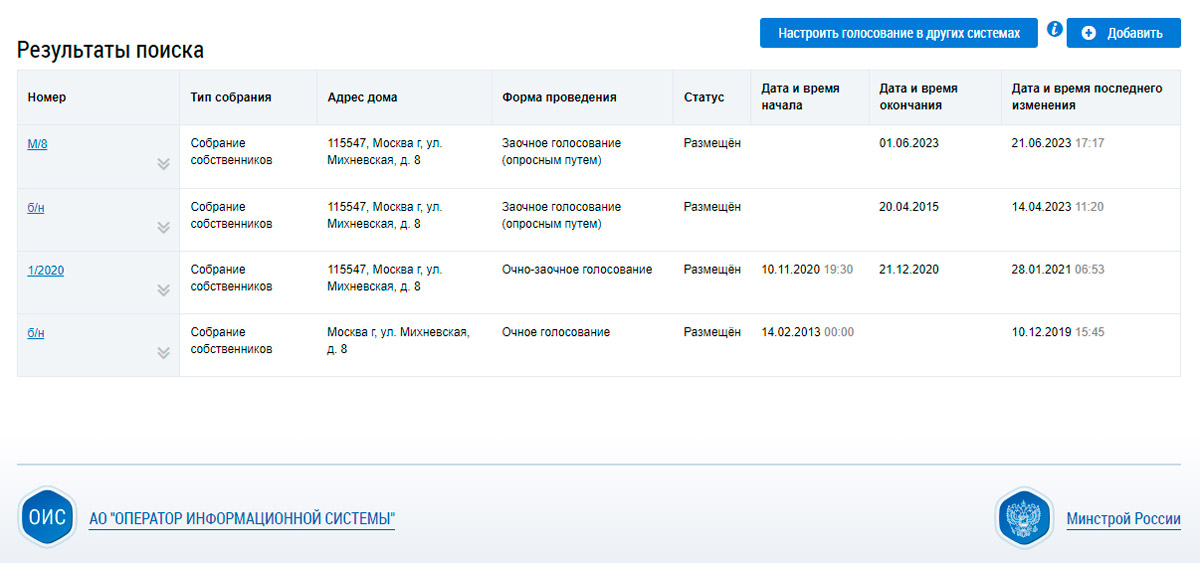This screenshot has height=563, width=1200.
Task: Open meeting number 1/2020
Action: [x=46, y=270]
